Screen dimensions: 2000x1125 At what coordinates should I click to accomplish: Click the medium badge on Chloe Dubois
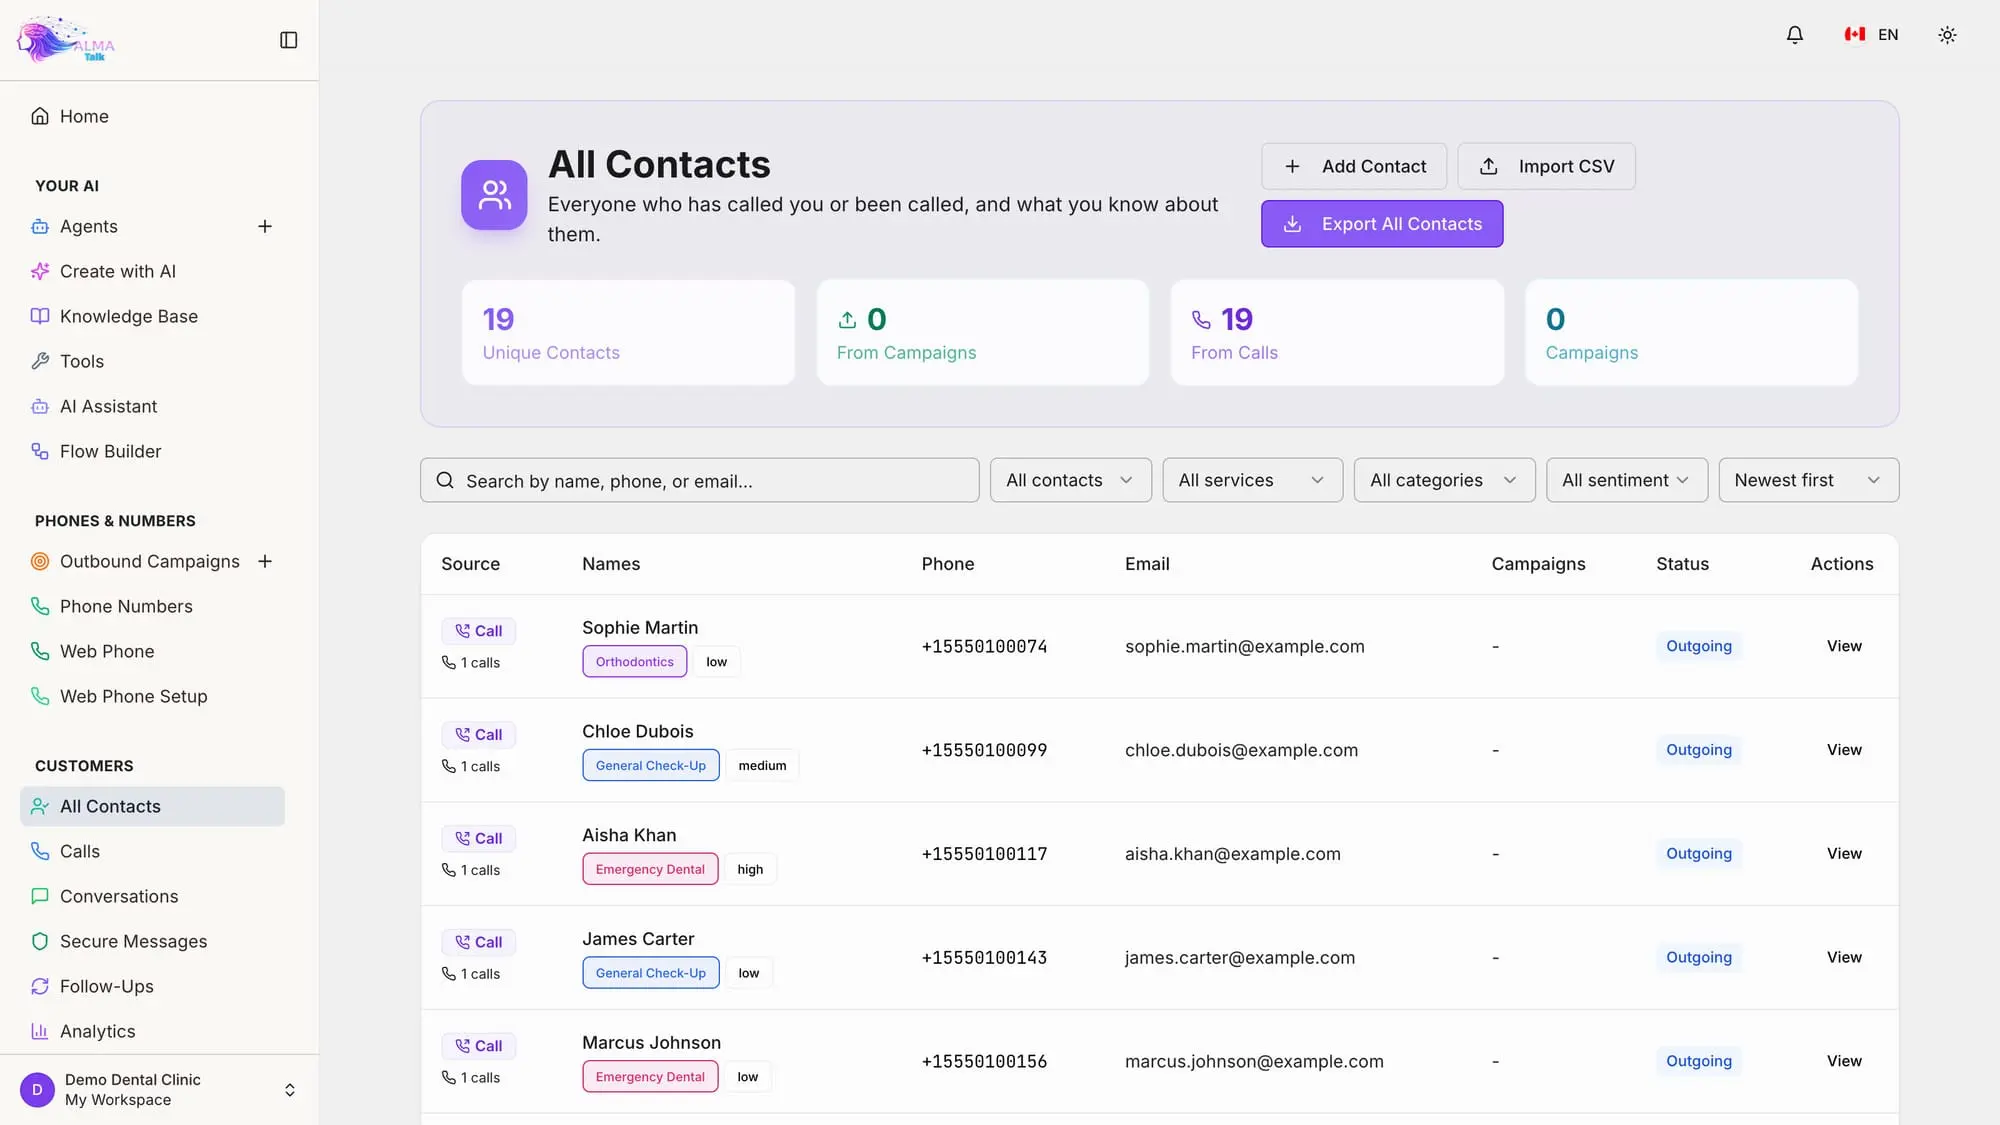point(762,766)
